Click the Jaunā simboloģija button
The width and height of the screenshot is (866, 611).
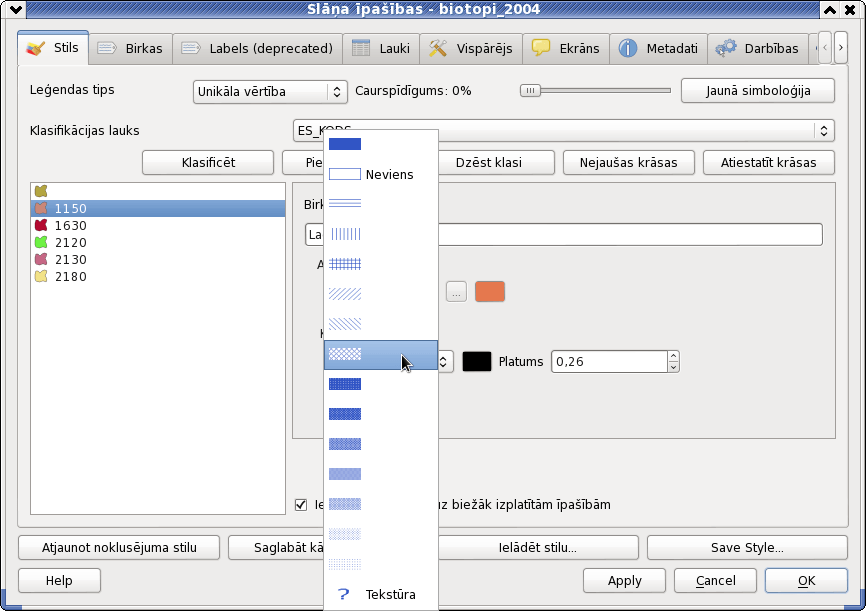(758, 91)
